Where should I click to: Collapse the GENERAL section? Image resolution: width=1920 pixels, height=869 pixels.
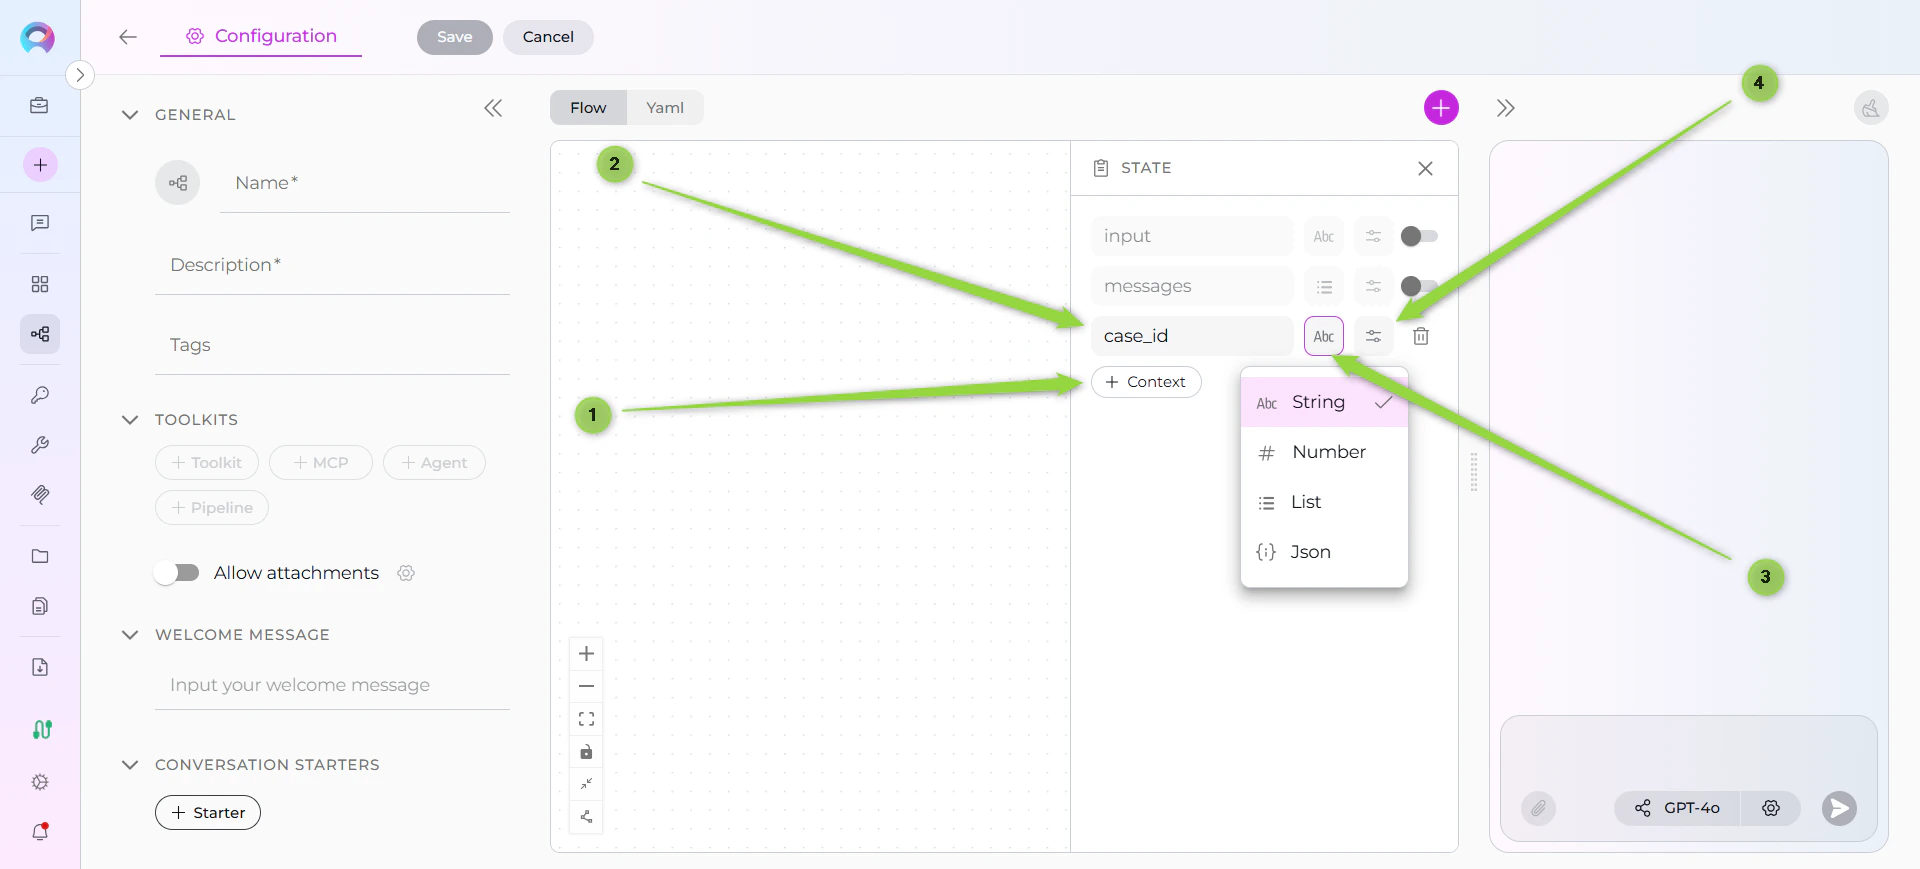click(x=129, y=114)
